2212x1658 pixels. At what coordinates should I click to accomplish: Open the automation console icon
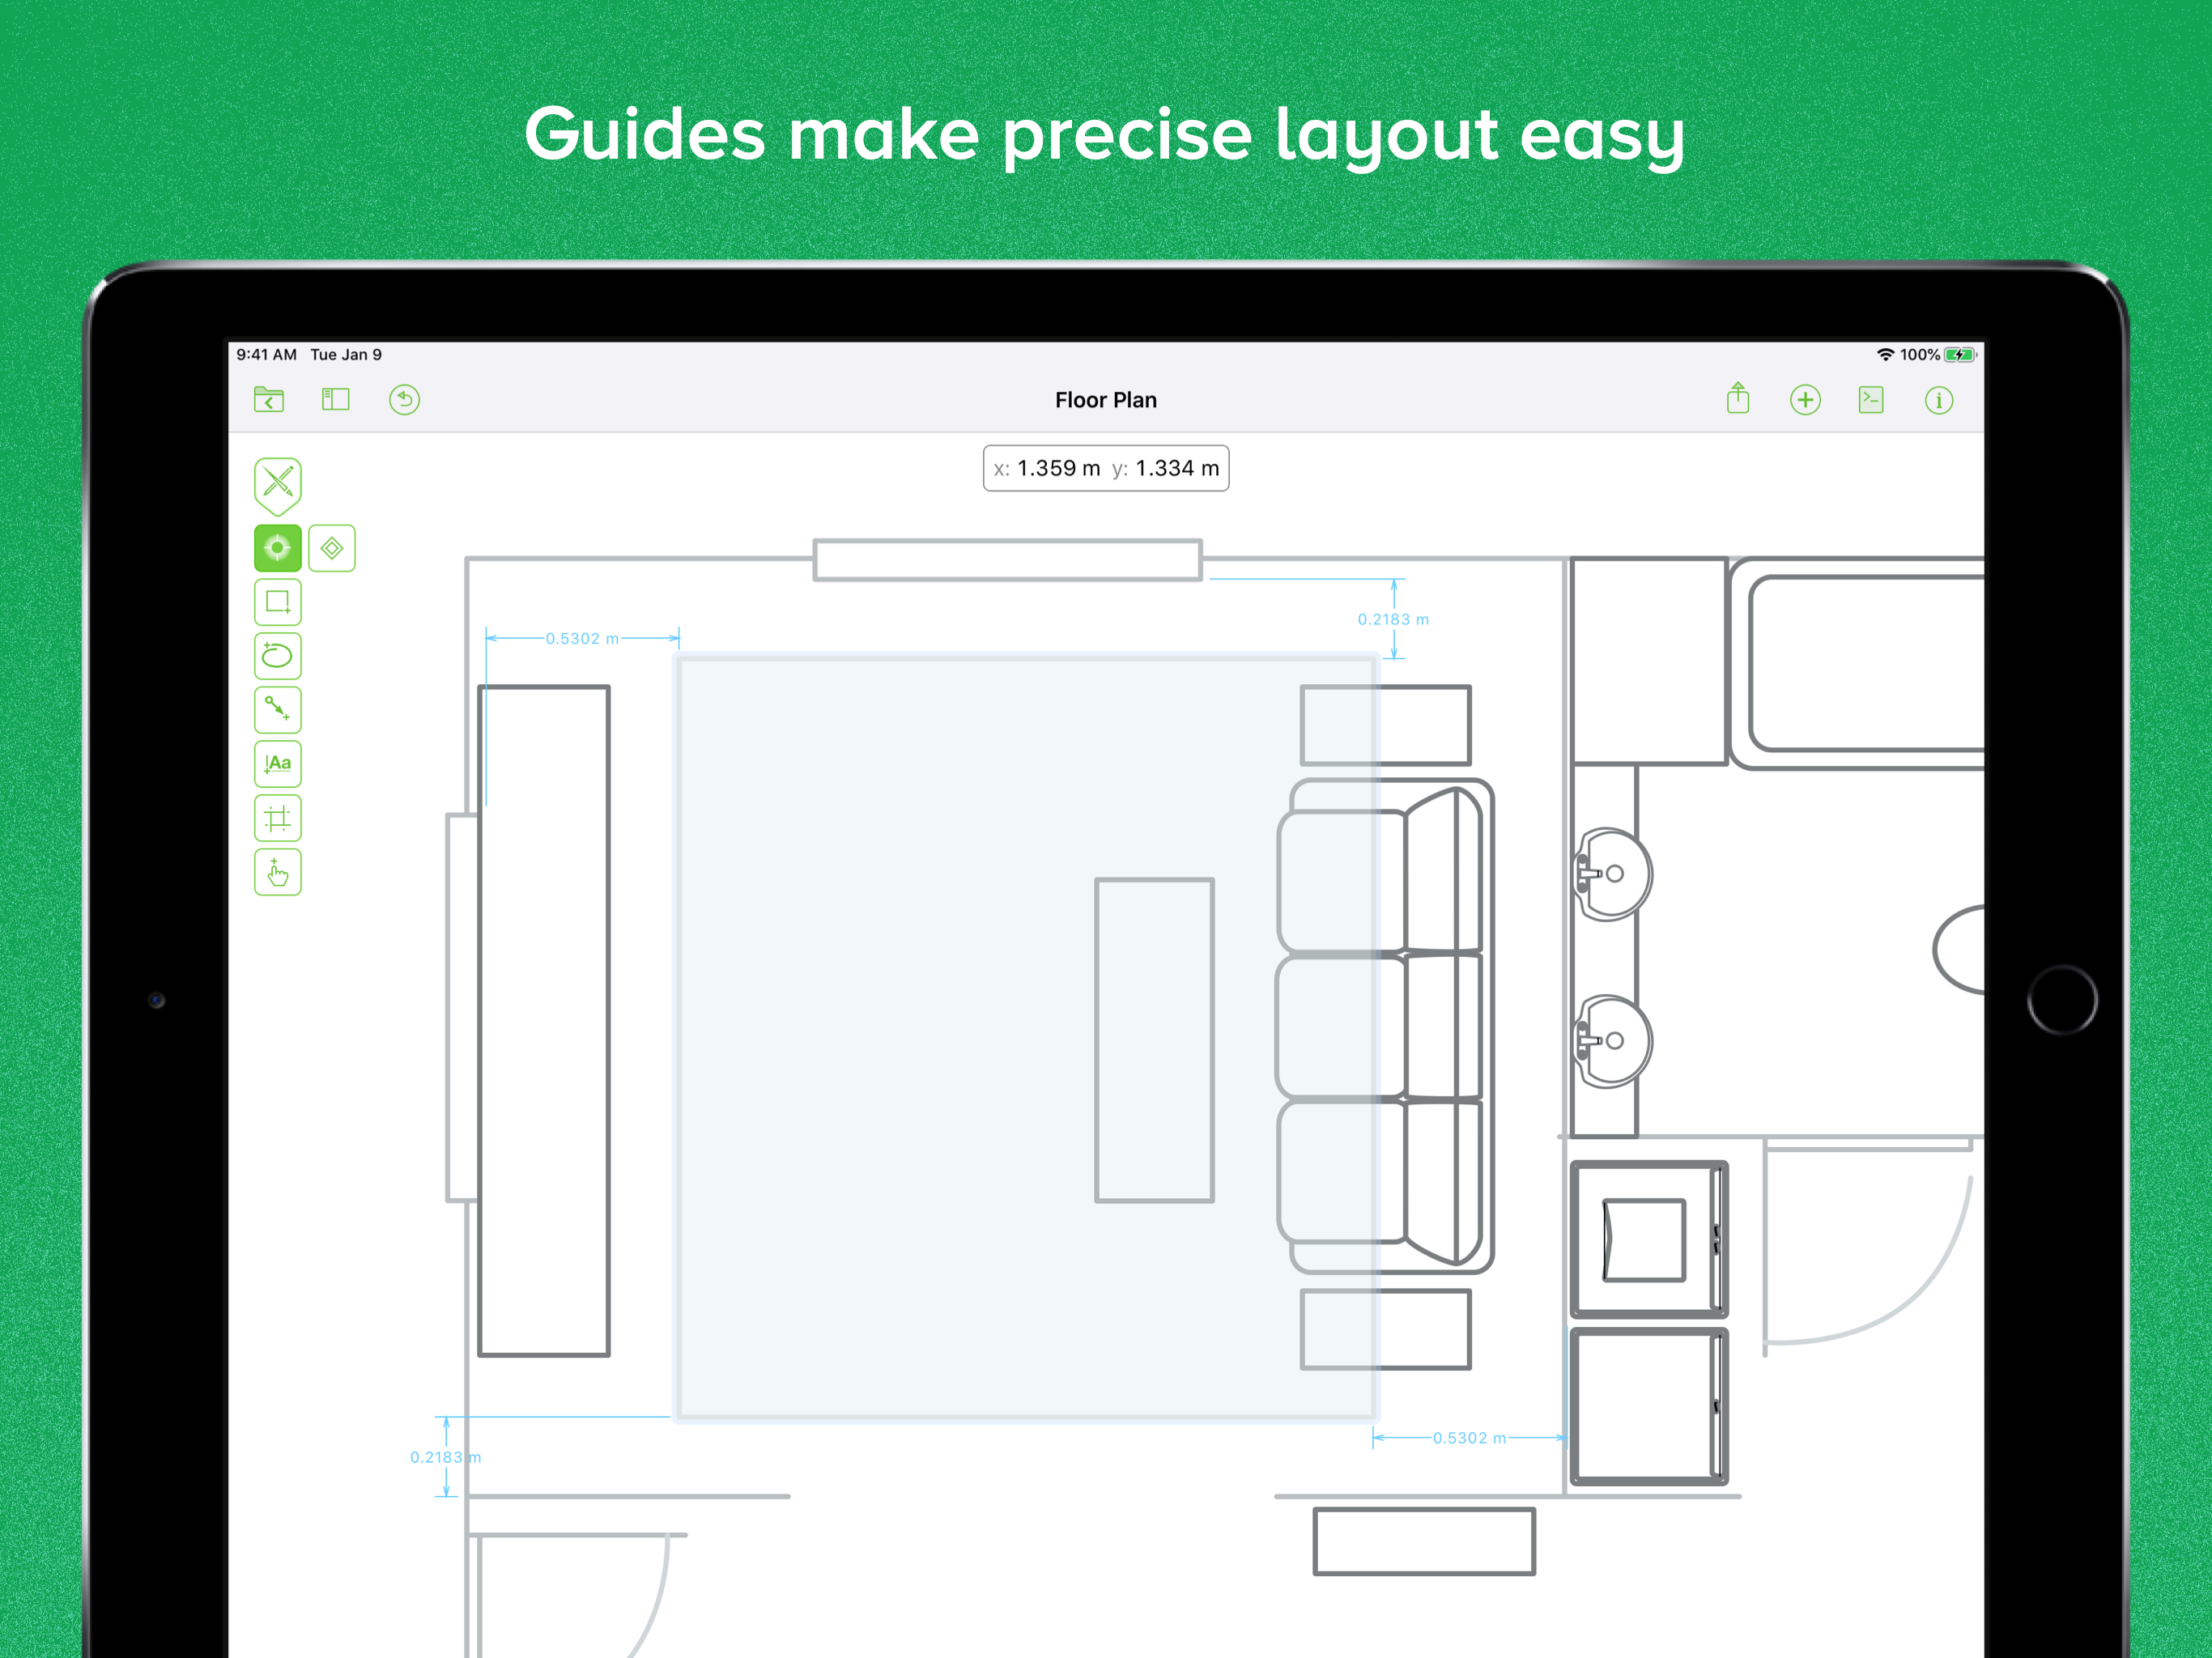1871,400
